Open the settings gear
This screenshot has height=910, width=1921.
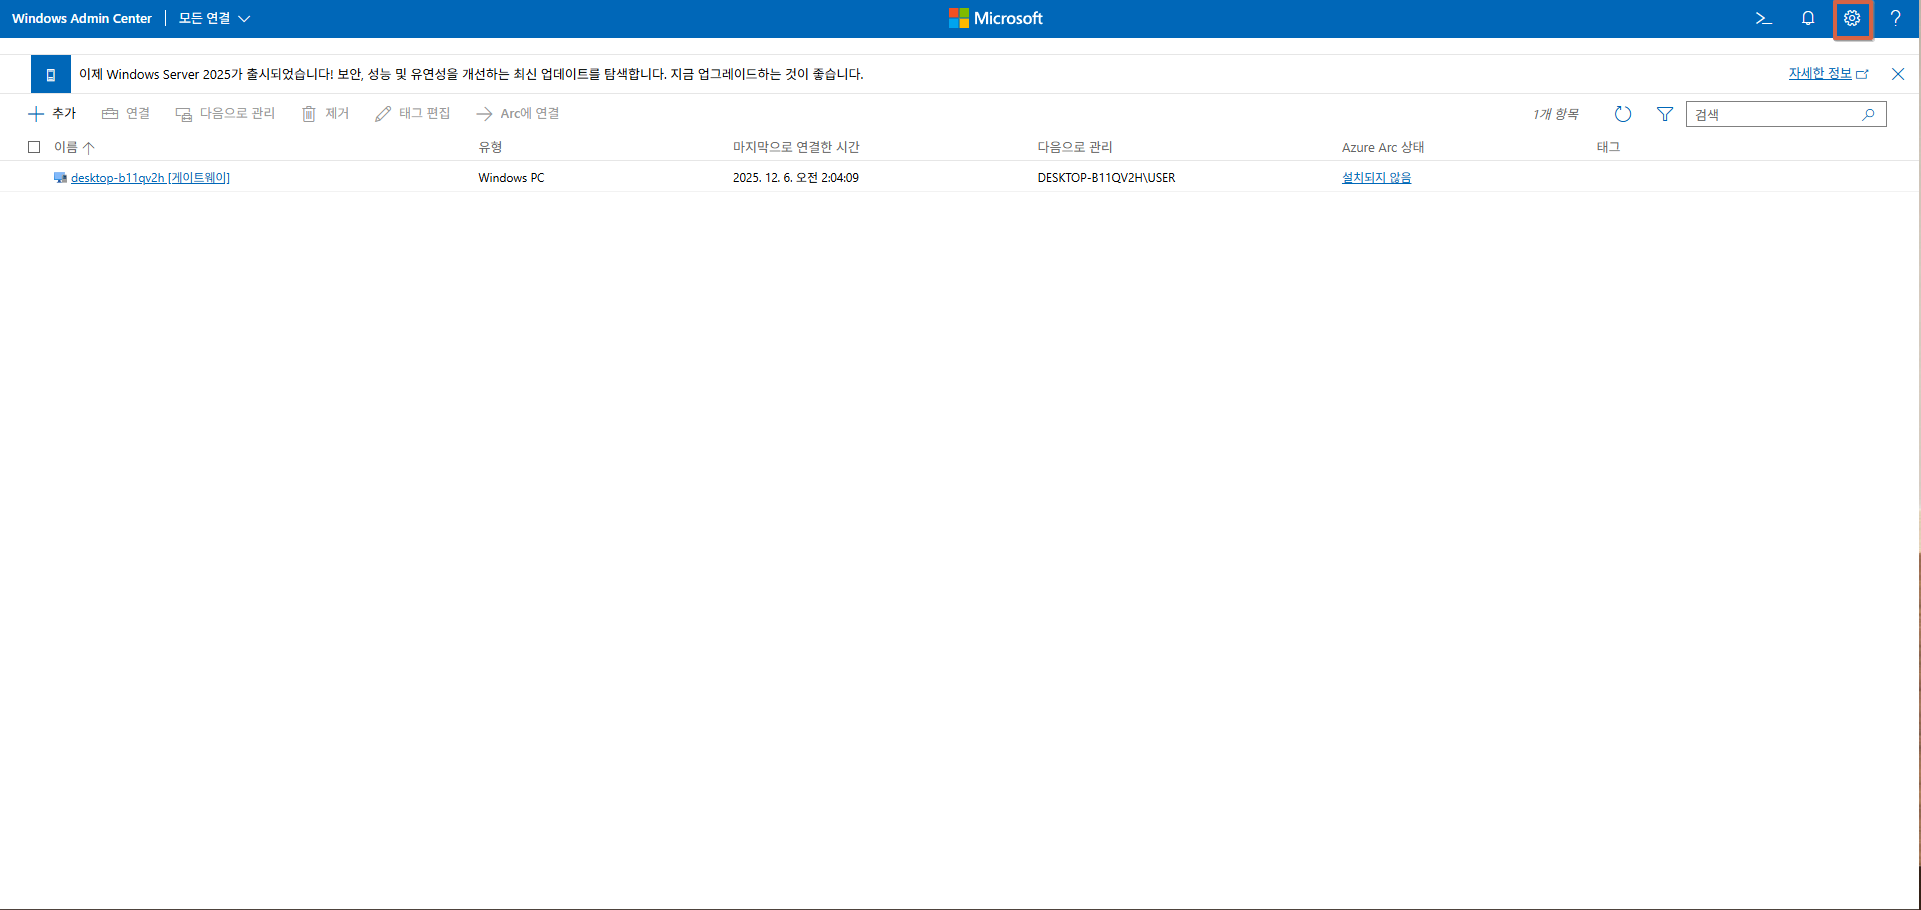coord(1852,18)
